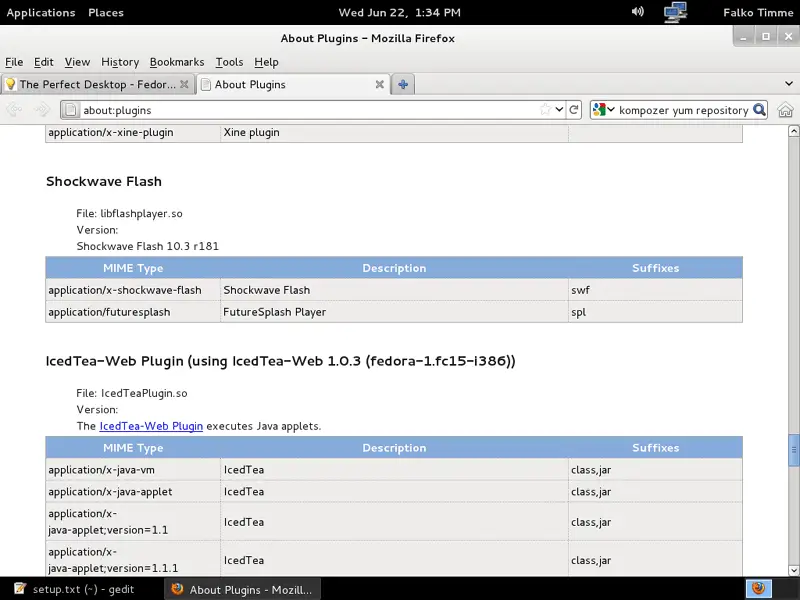
Task: Reload the about:plugins page
Action: point(574,110)
